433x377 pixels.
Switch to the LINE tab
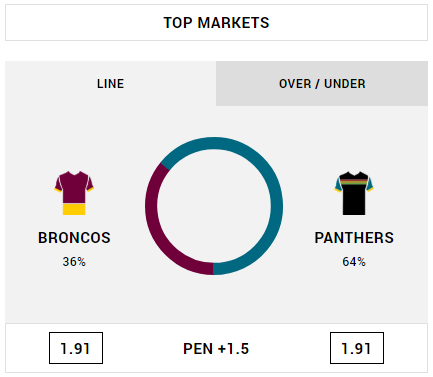[x=110, y=83]
